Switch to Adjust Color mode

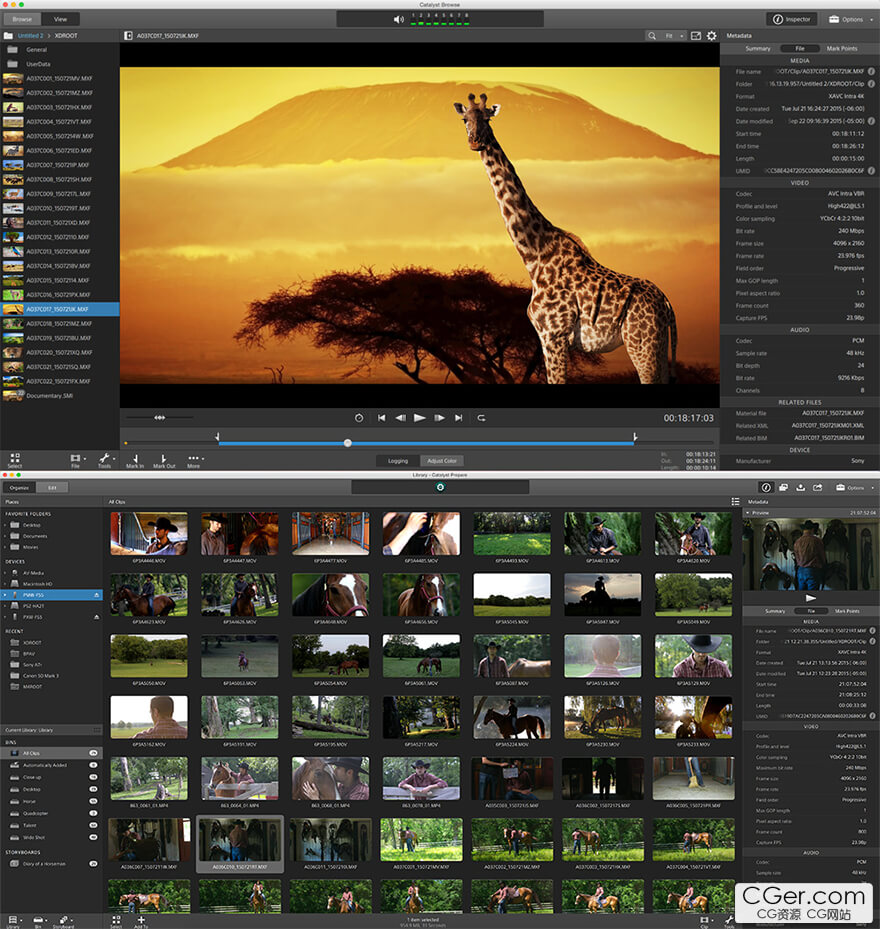coord(441,461)
